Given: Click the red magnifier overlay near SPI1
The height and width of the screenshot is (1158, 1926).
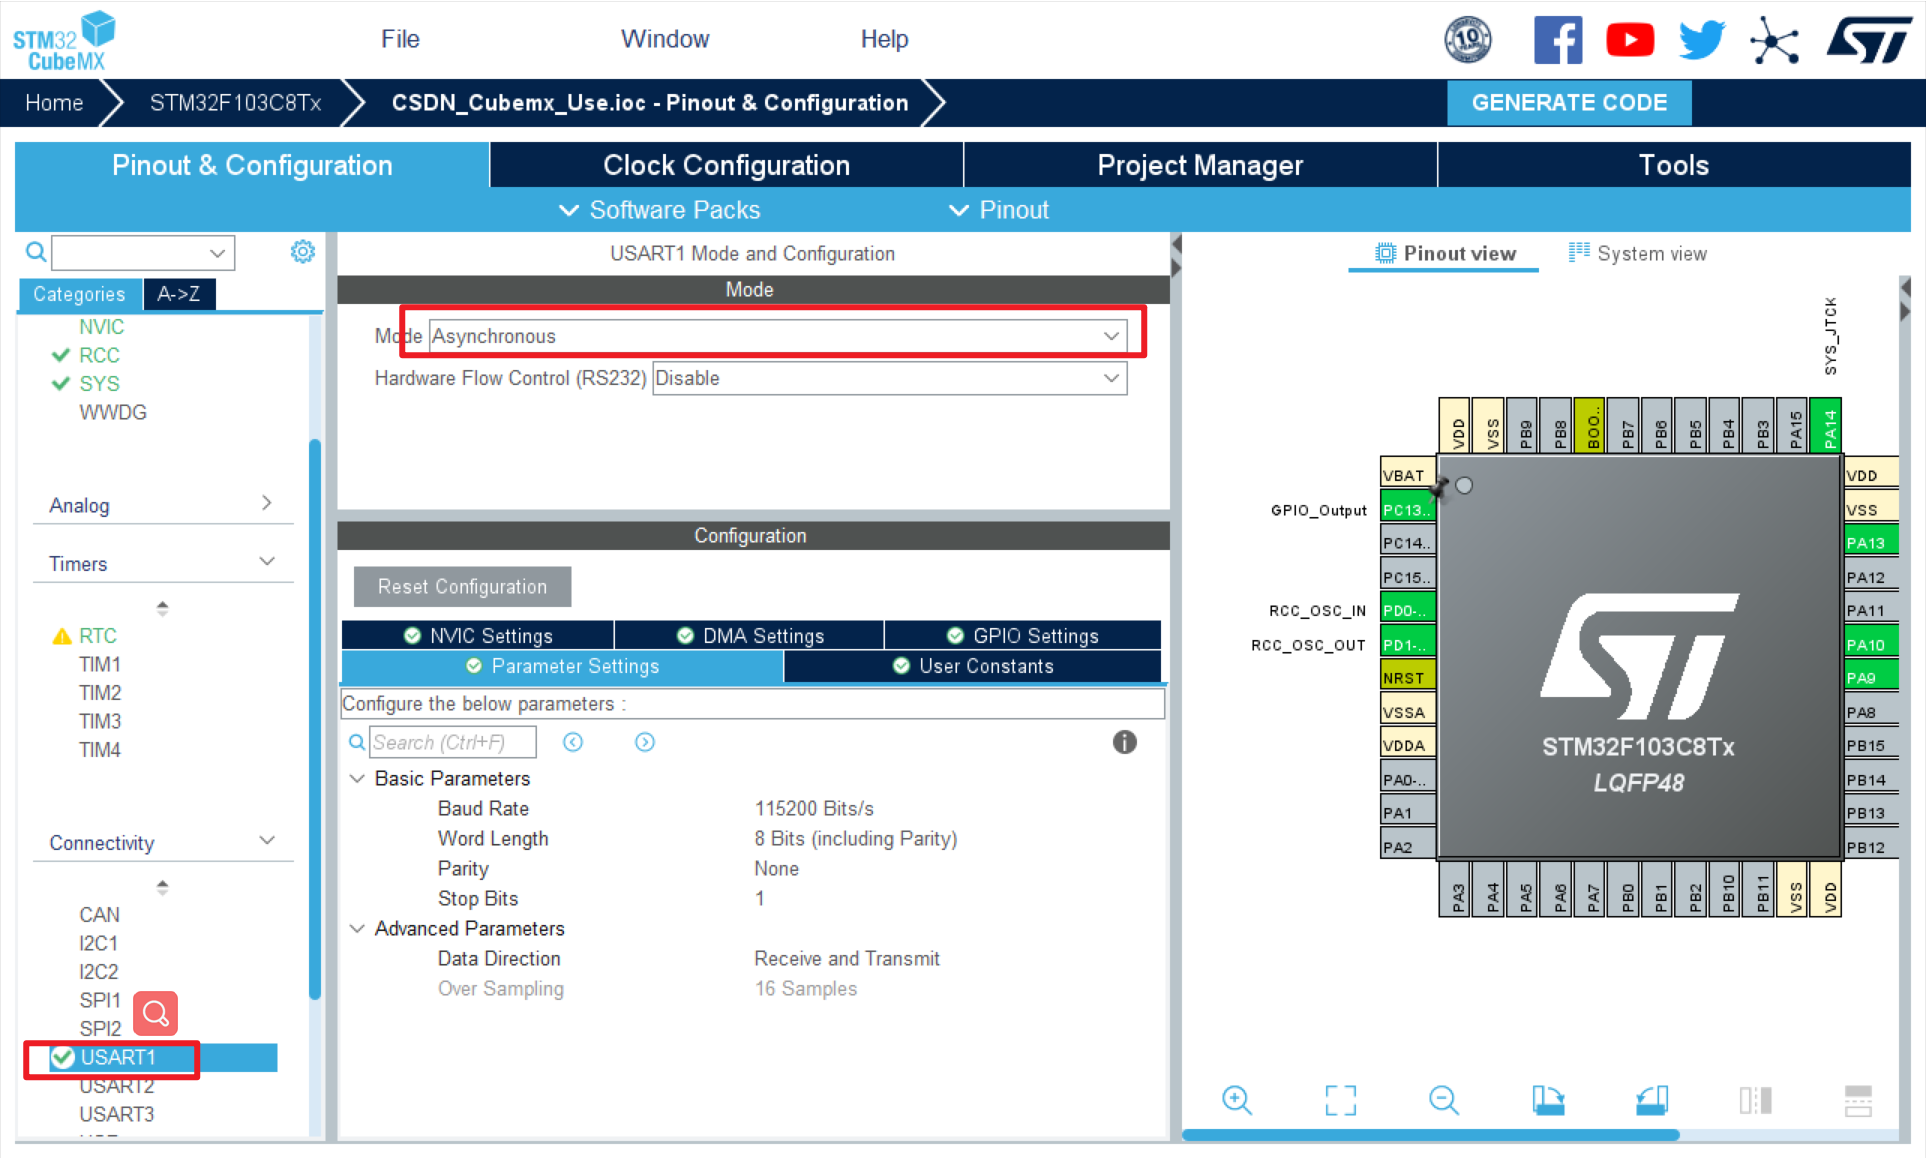Looking at the screenshot, I should click(x=156, y=1014).
